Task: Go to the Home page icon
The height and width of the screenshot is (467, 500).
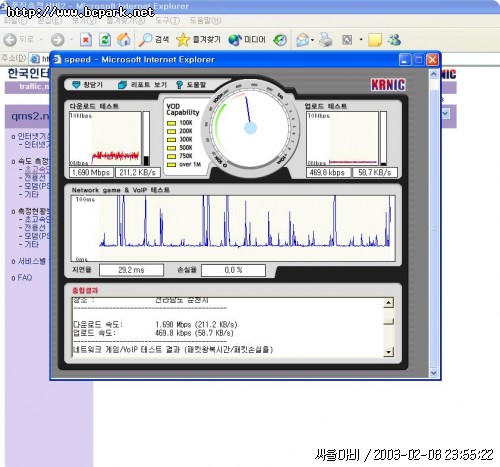Action: click(x=123, y=39)
